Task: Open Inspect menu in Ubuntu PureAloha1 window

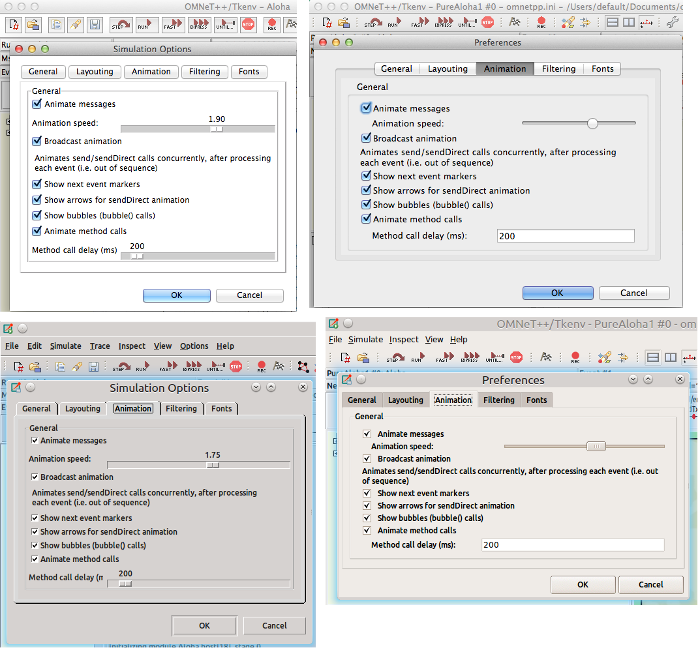Action: click(x=404, y=339)
